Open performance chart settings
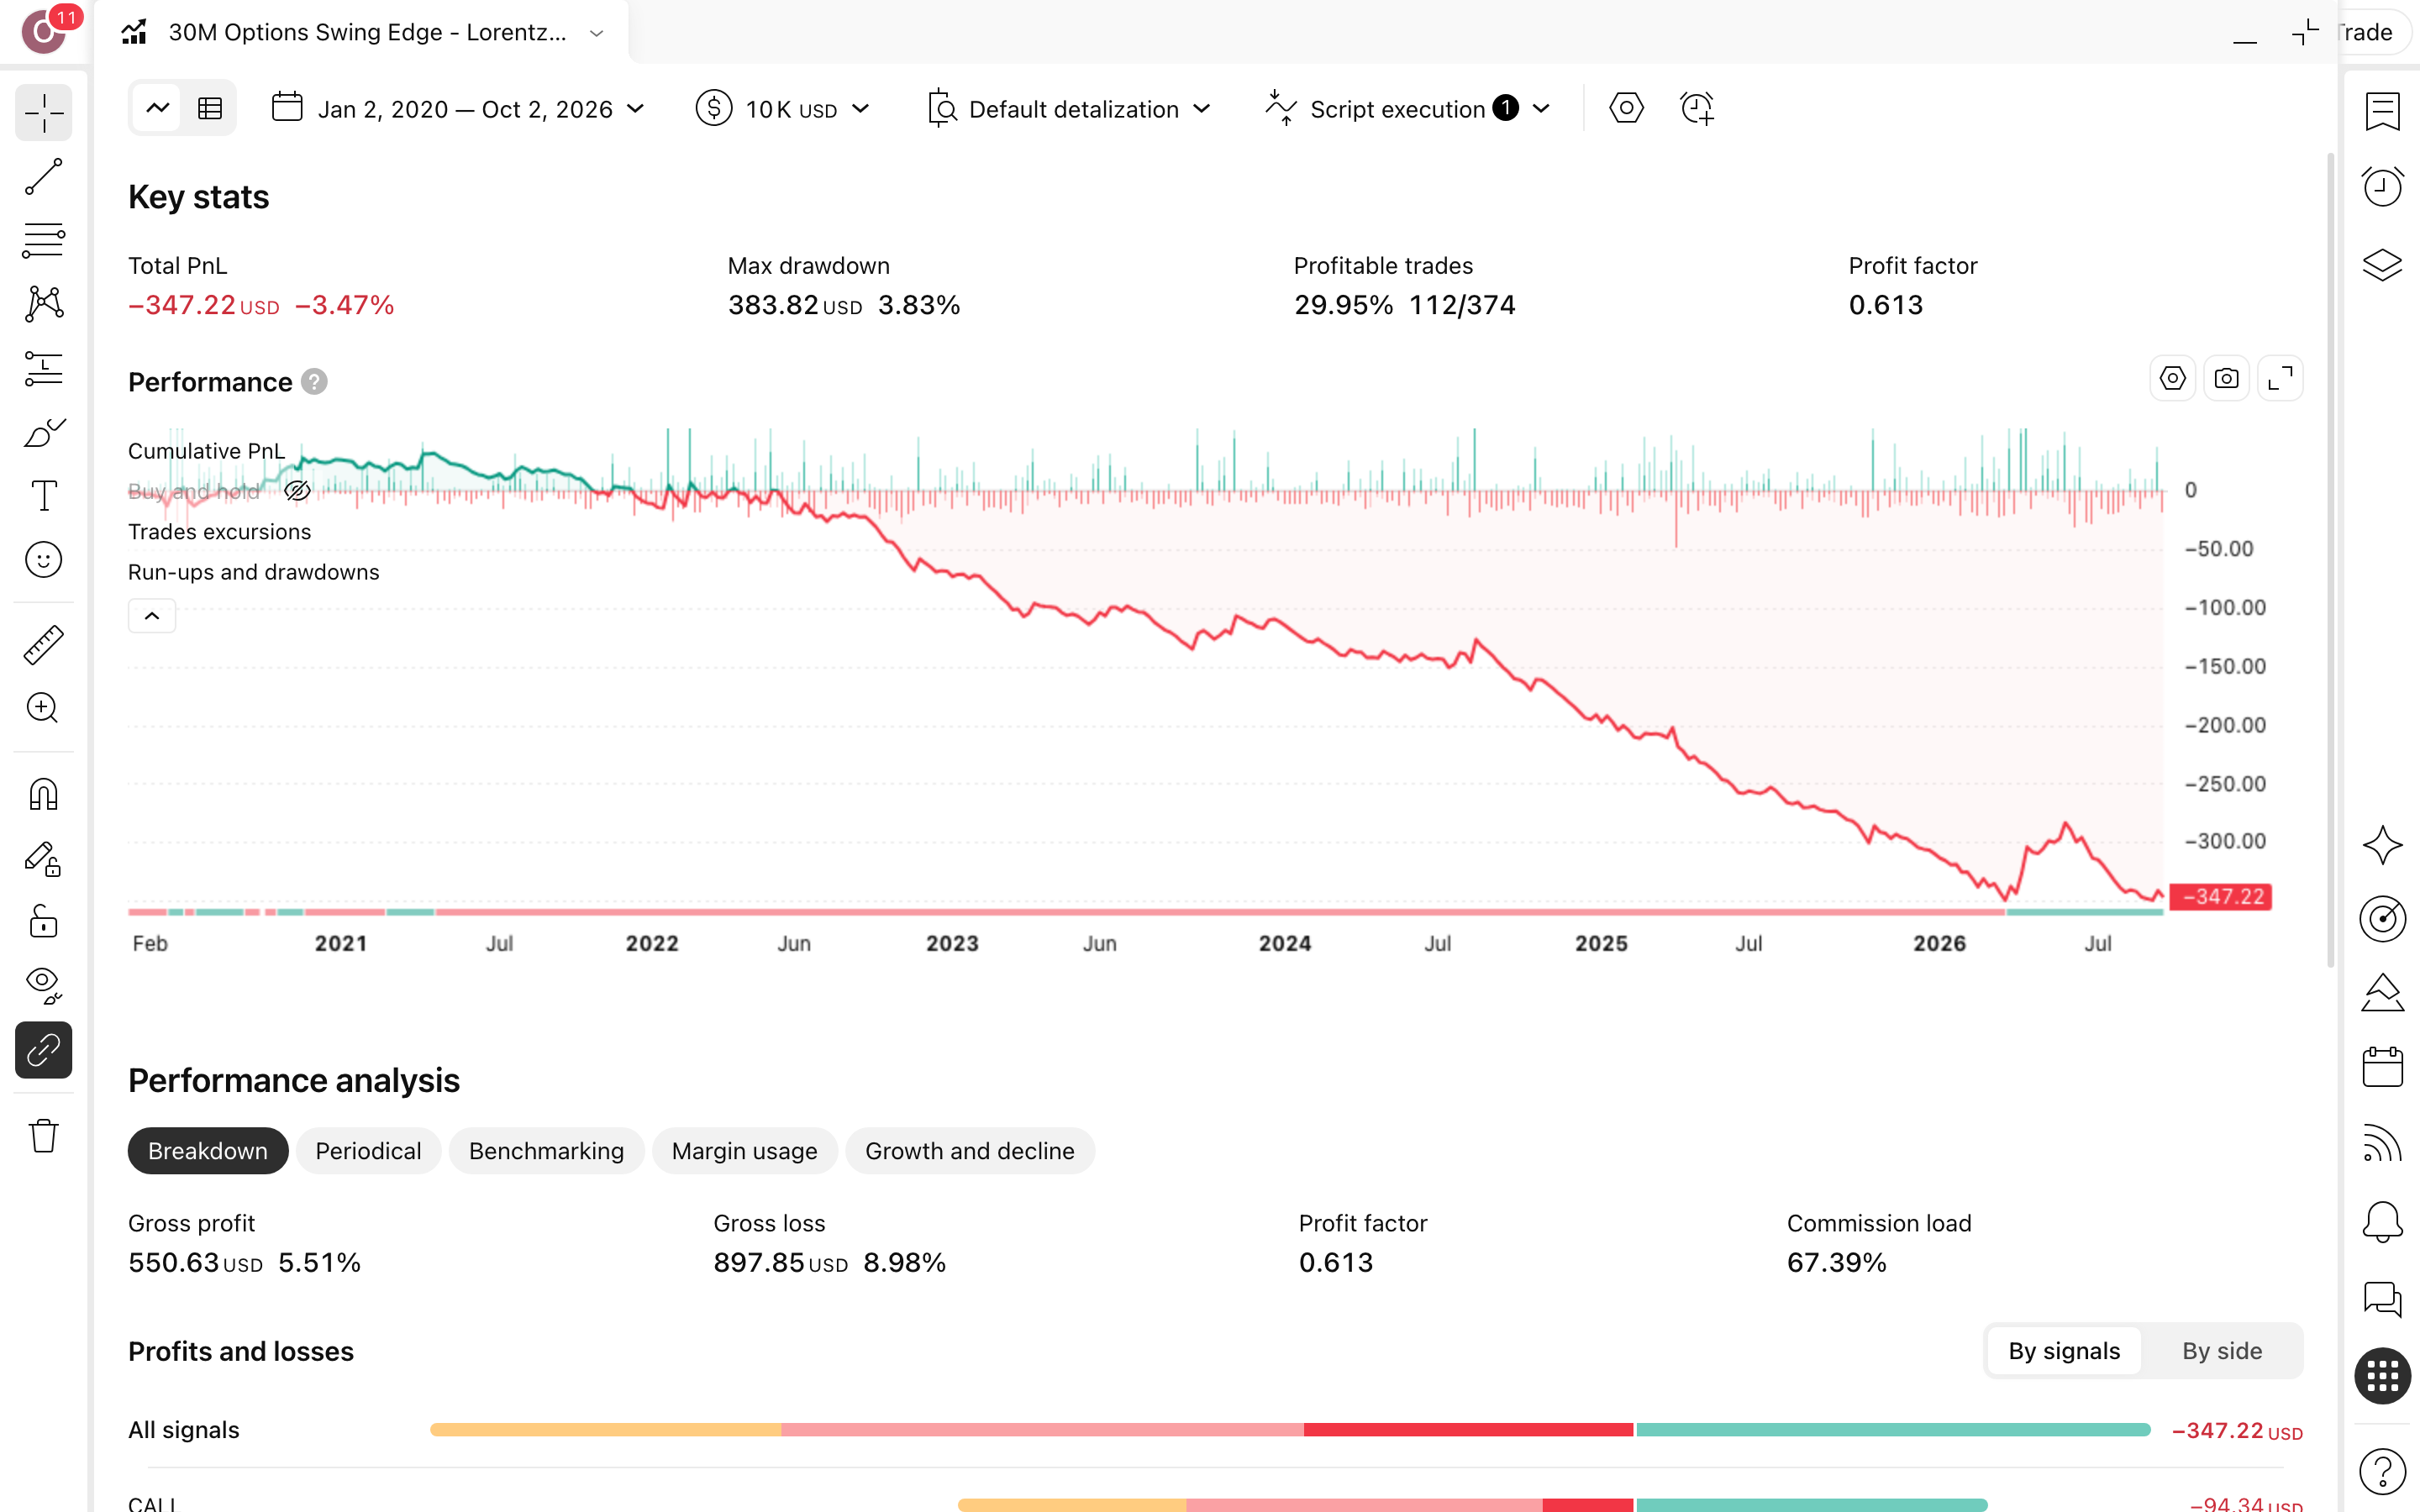Image resolution: width=2420 pixels, height=1512 pixels. coord(2172,379)
